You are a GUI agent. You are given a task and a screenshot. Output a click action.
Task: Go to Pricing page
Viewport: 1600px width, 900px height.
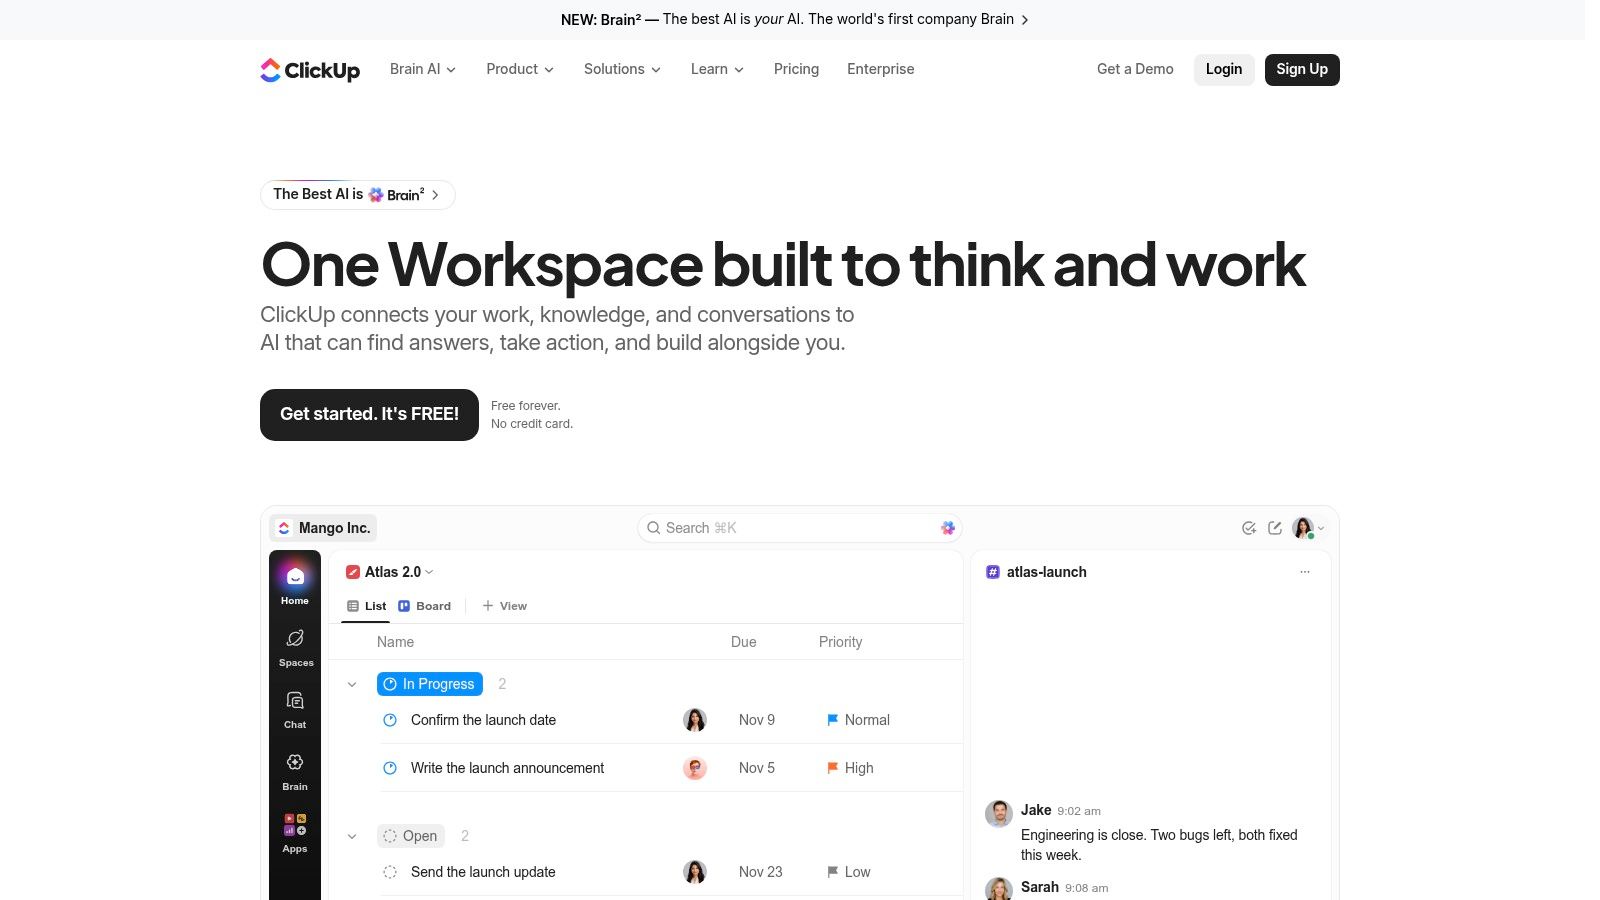[x=796, y=69]
